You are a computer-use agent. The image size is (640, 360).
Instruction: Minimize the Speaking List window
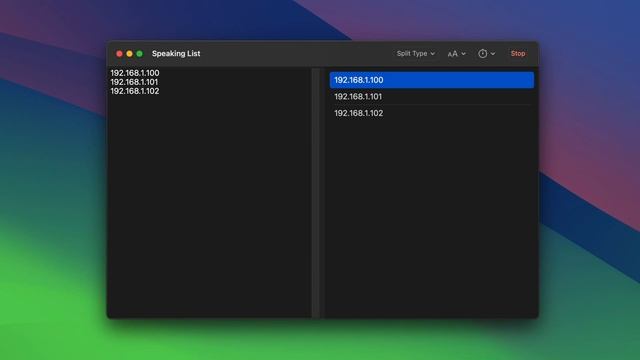[x=129, y=53]
